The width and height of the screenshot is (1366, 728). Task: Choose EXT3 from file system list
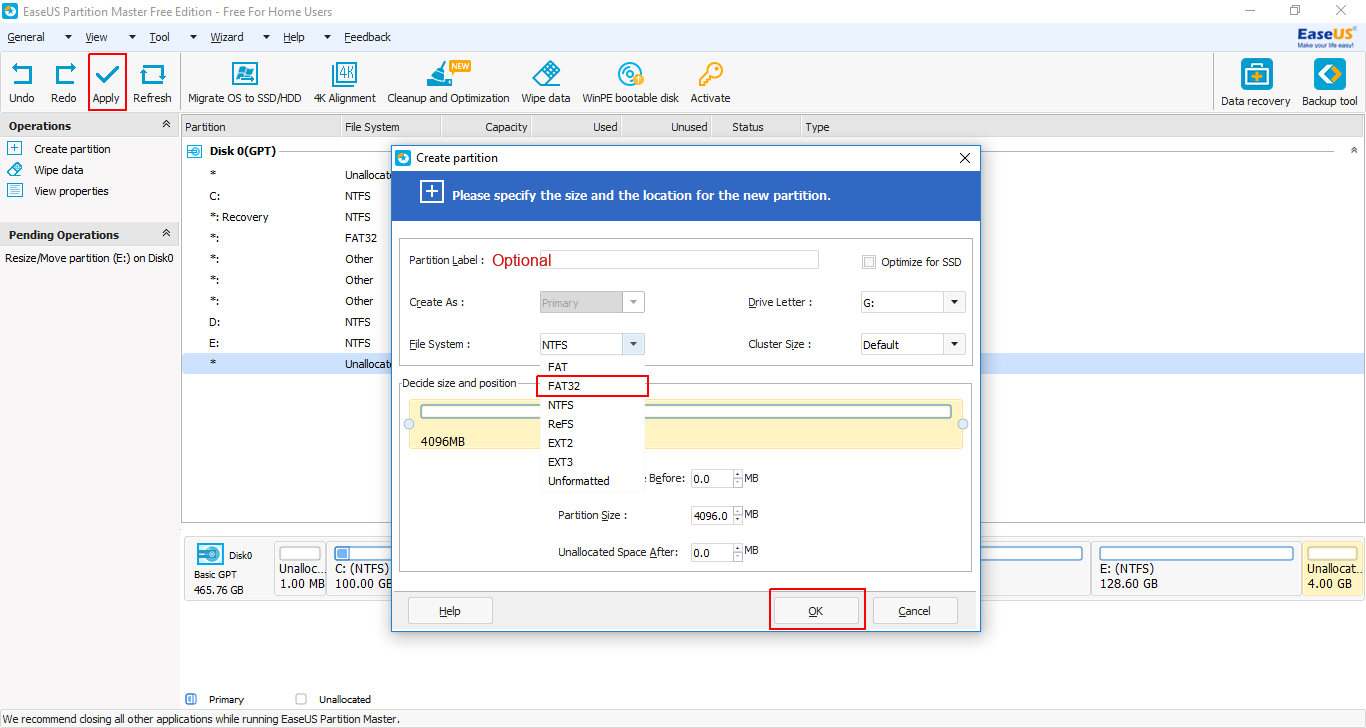(592, 462)
